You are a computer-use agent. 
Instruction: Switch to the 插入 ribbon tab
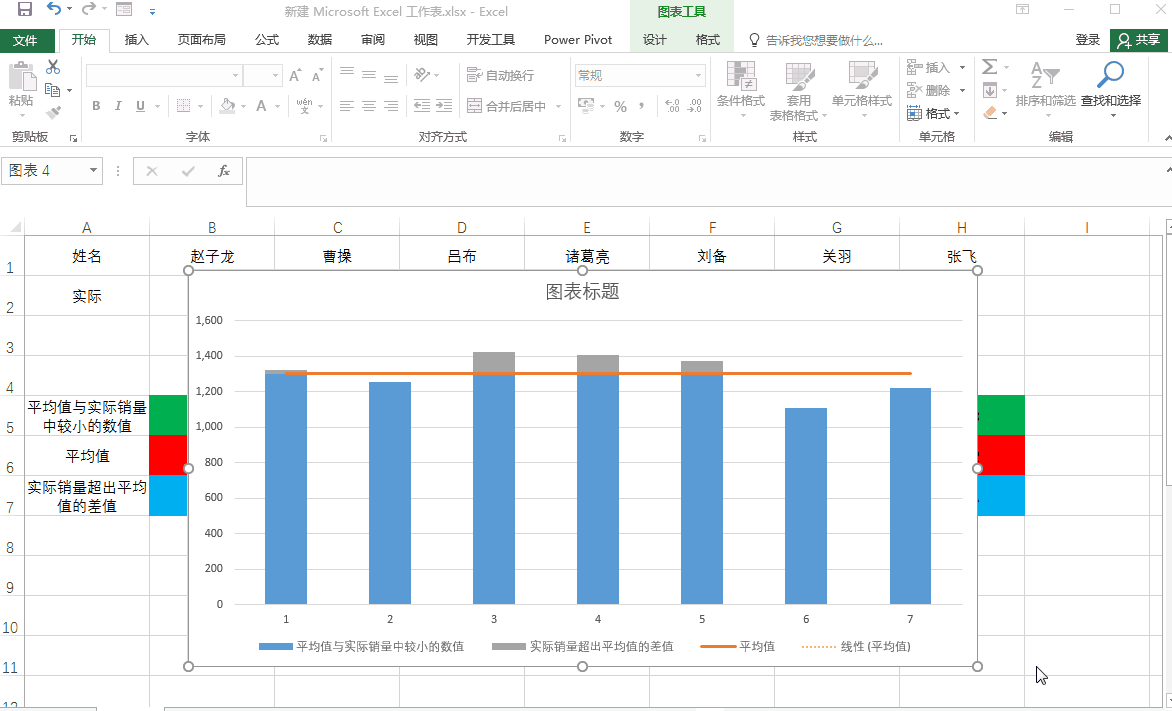tap(137, 40)
